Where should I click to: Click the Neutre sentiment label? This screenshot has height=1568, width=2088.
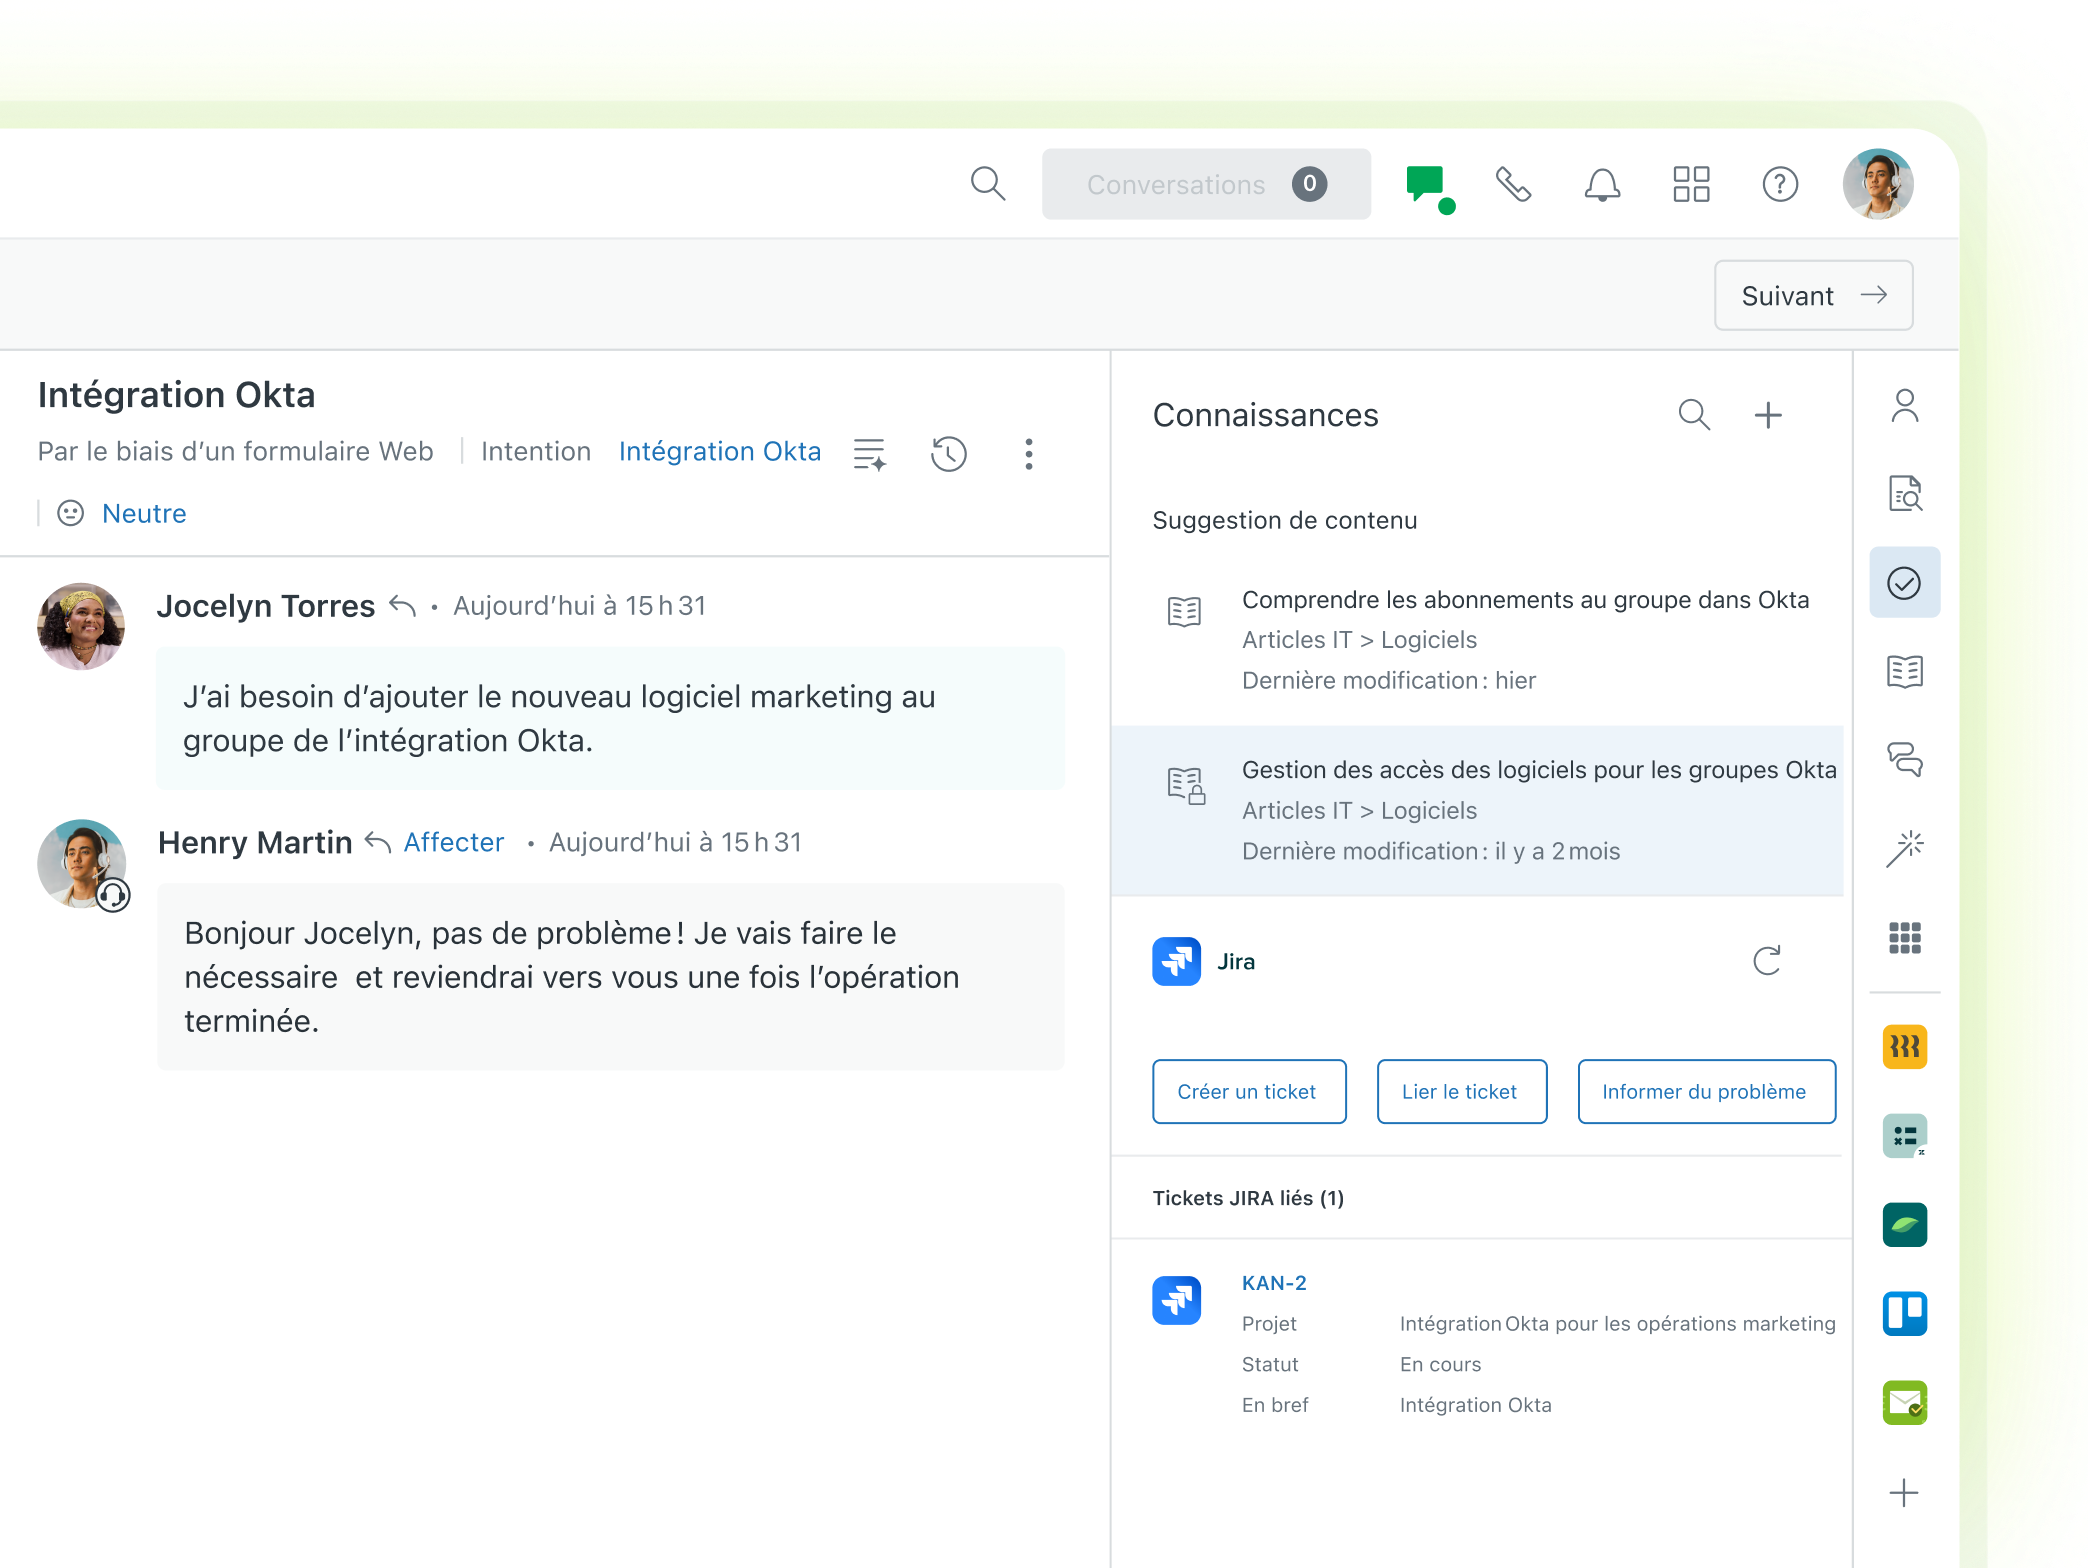(144, 513)
